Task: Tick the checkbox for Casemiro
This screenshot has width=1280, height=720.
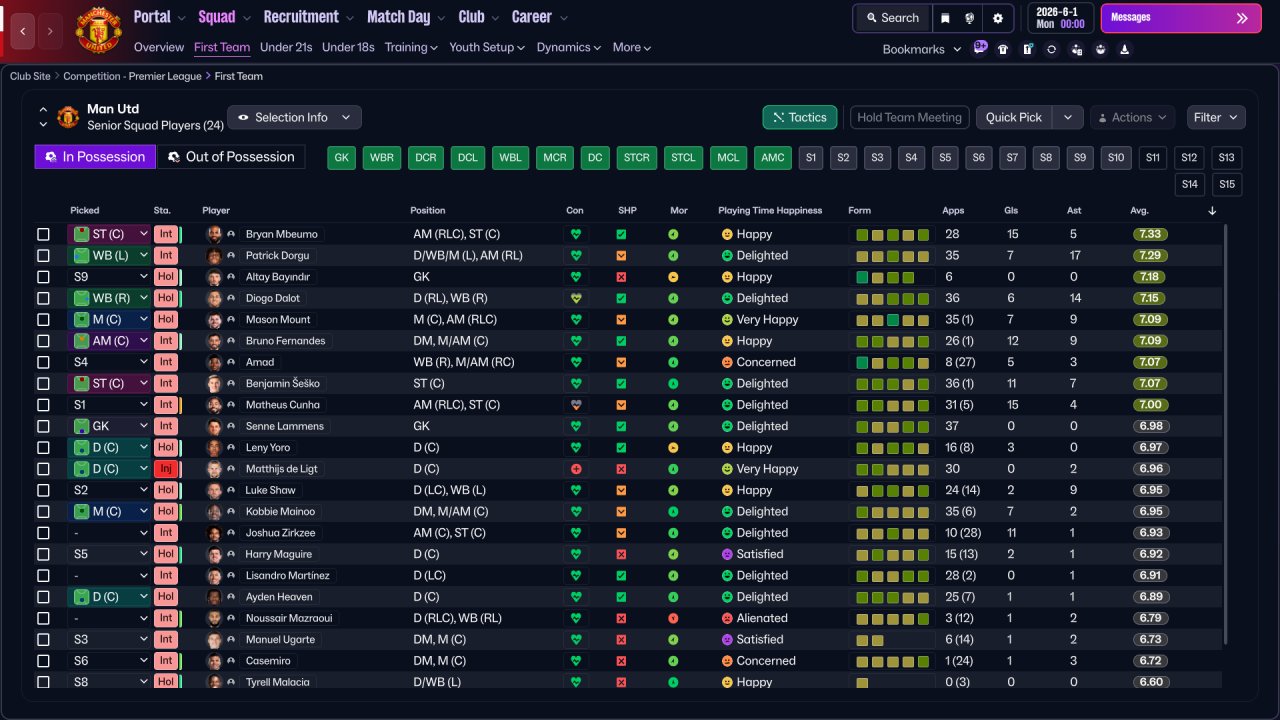Action: coord(43,661)
